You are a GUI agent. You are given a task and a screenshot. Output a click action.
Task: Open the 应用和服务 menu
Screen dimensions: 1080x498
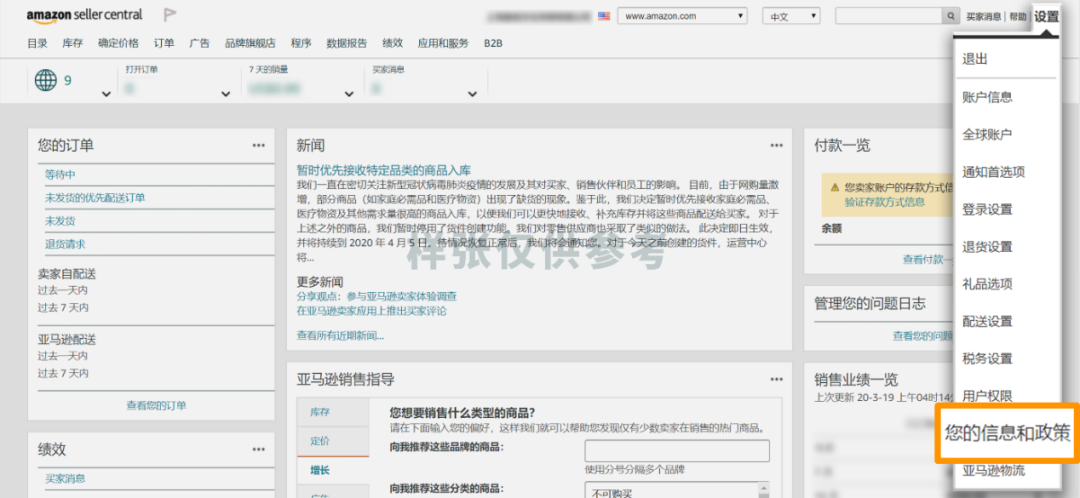[x=443, y=43]
